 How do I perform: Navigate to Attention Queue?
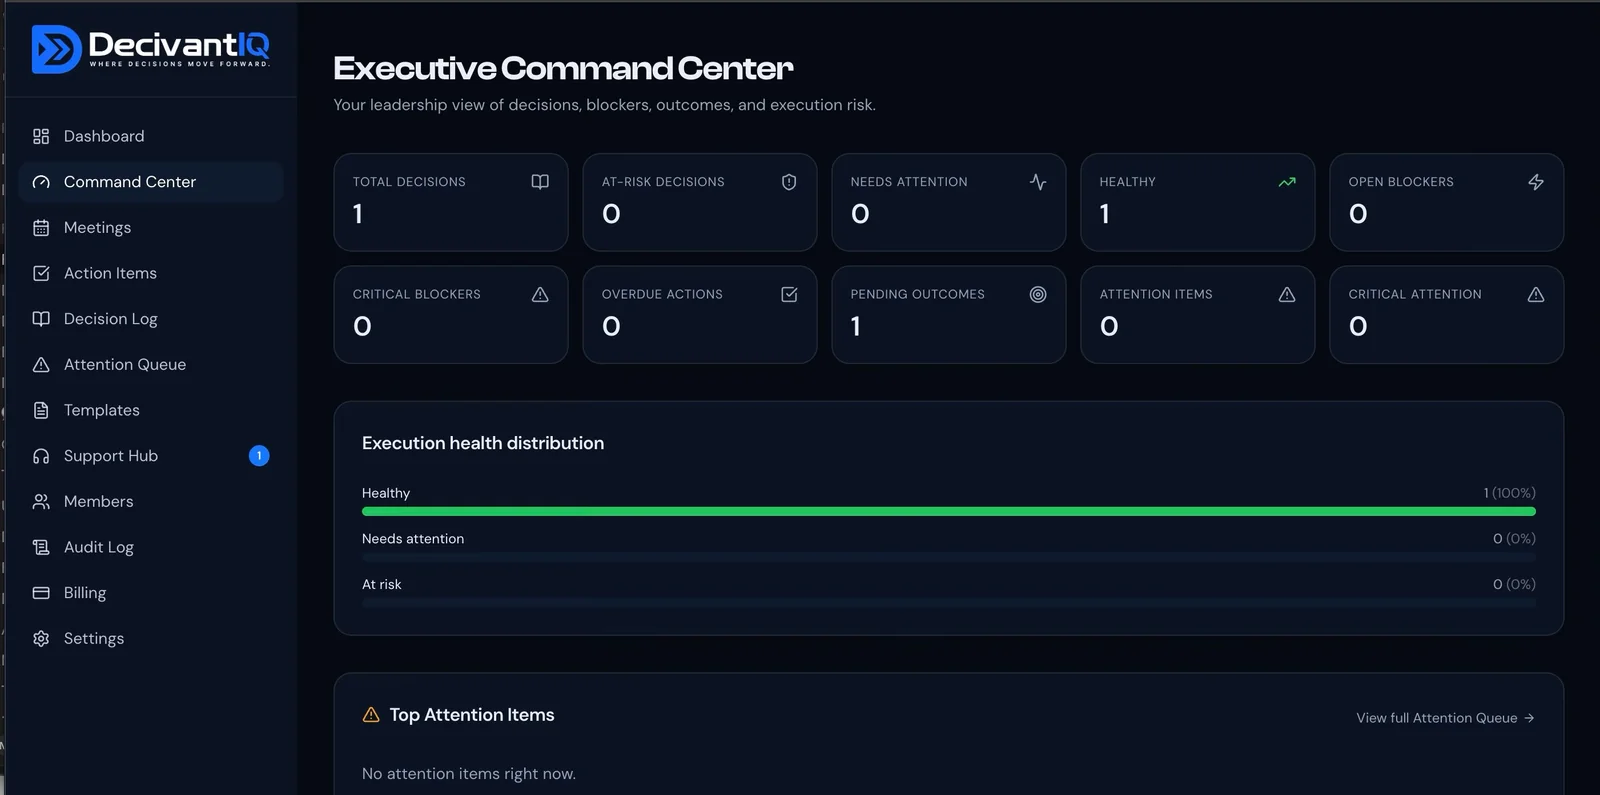151,365
